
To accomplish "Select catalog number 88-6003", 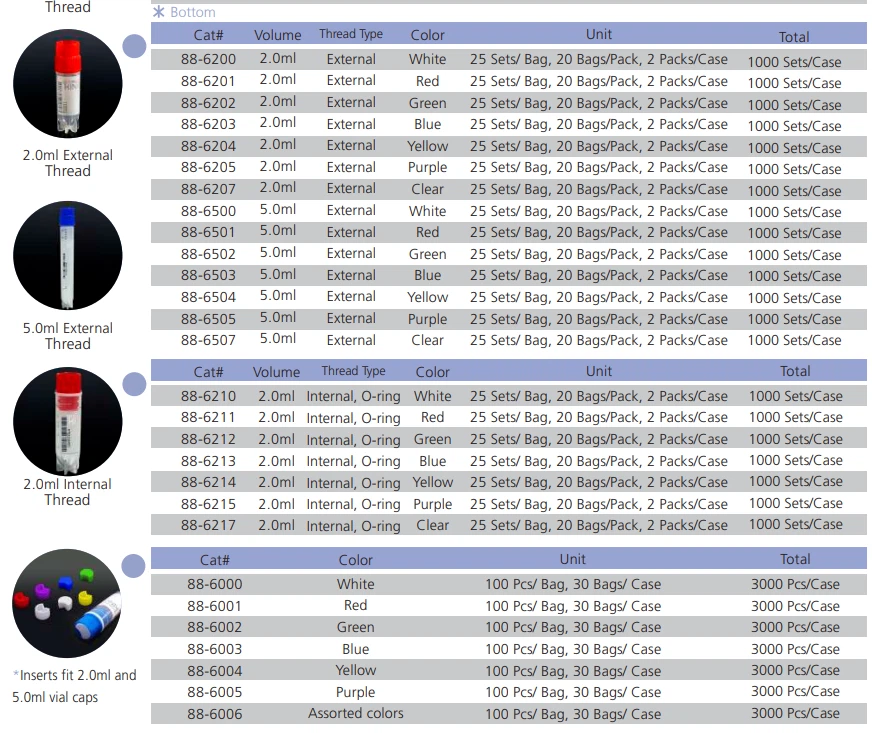I will [x=215, y=649].
